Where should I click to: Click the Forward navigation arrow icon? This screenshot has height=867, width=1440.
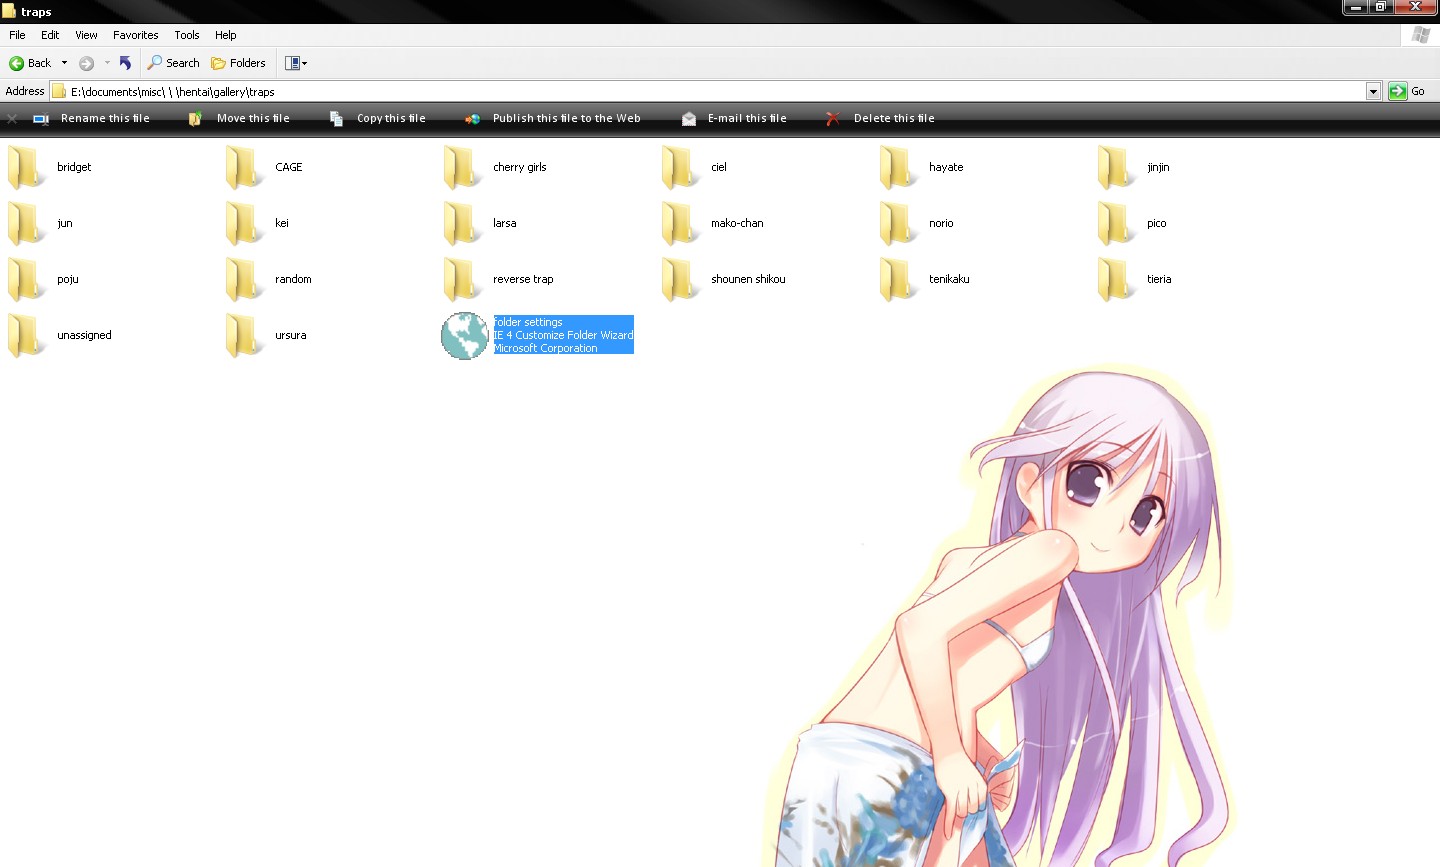tap(87, 63)
